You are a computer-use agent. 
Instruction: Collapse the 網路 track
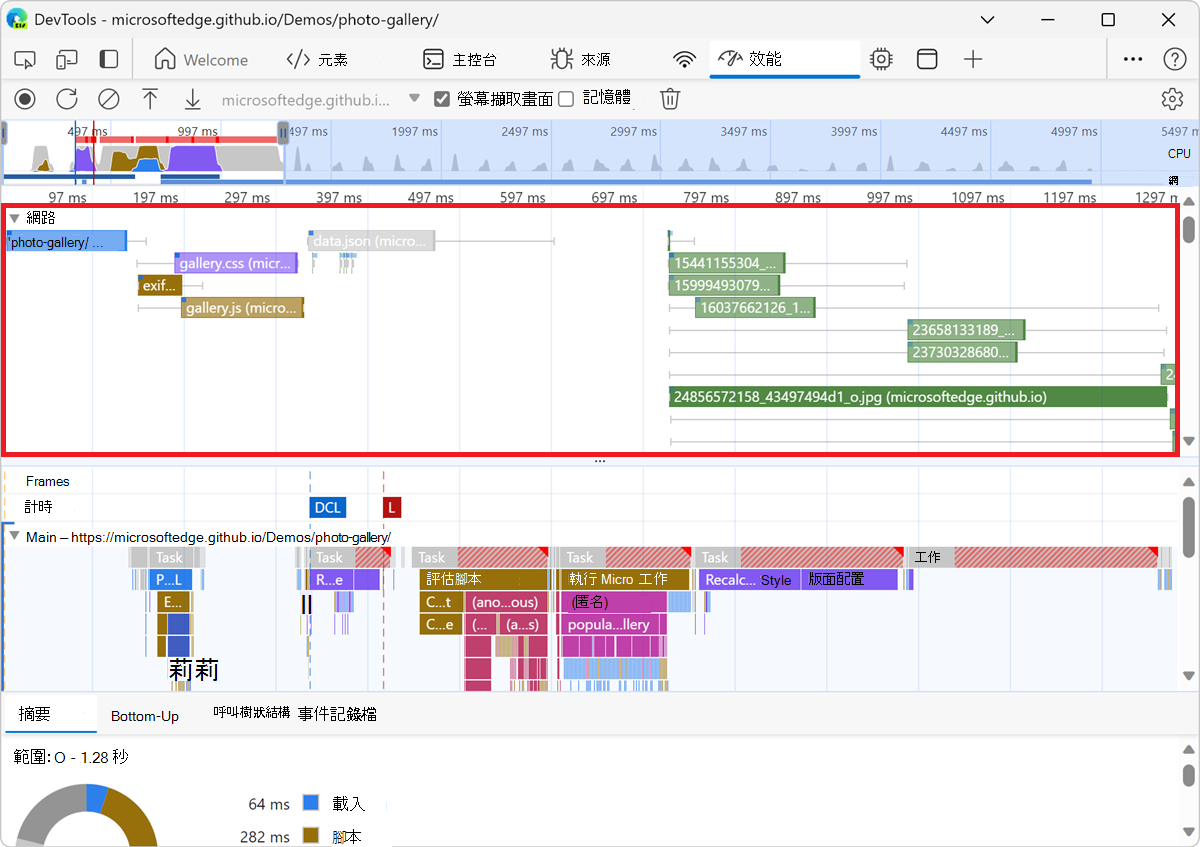click(x=15, y=217)
